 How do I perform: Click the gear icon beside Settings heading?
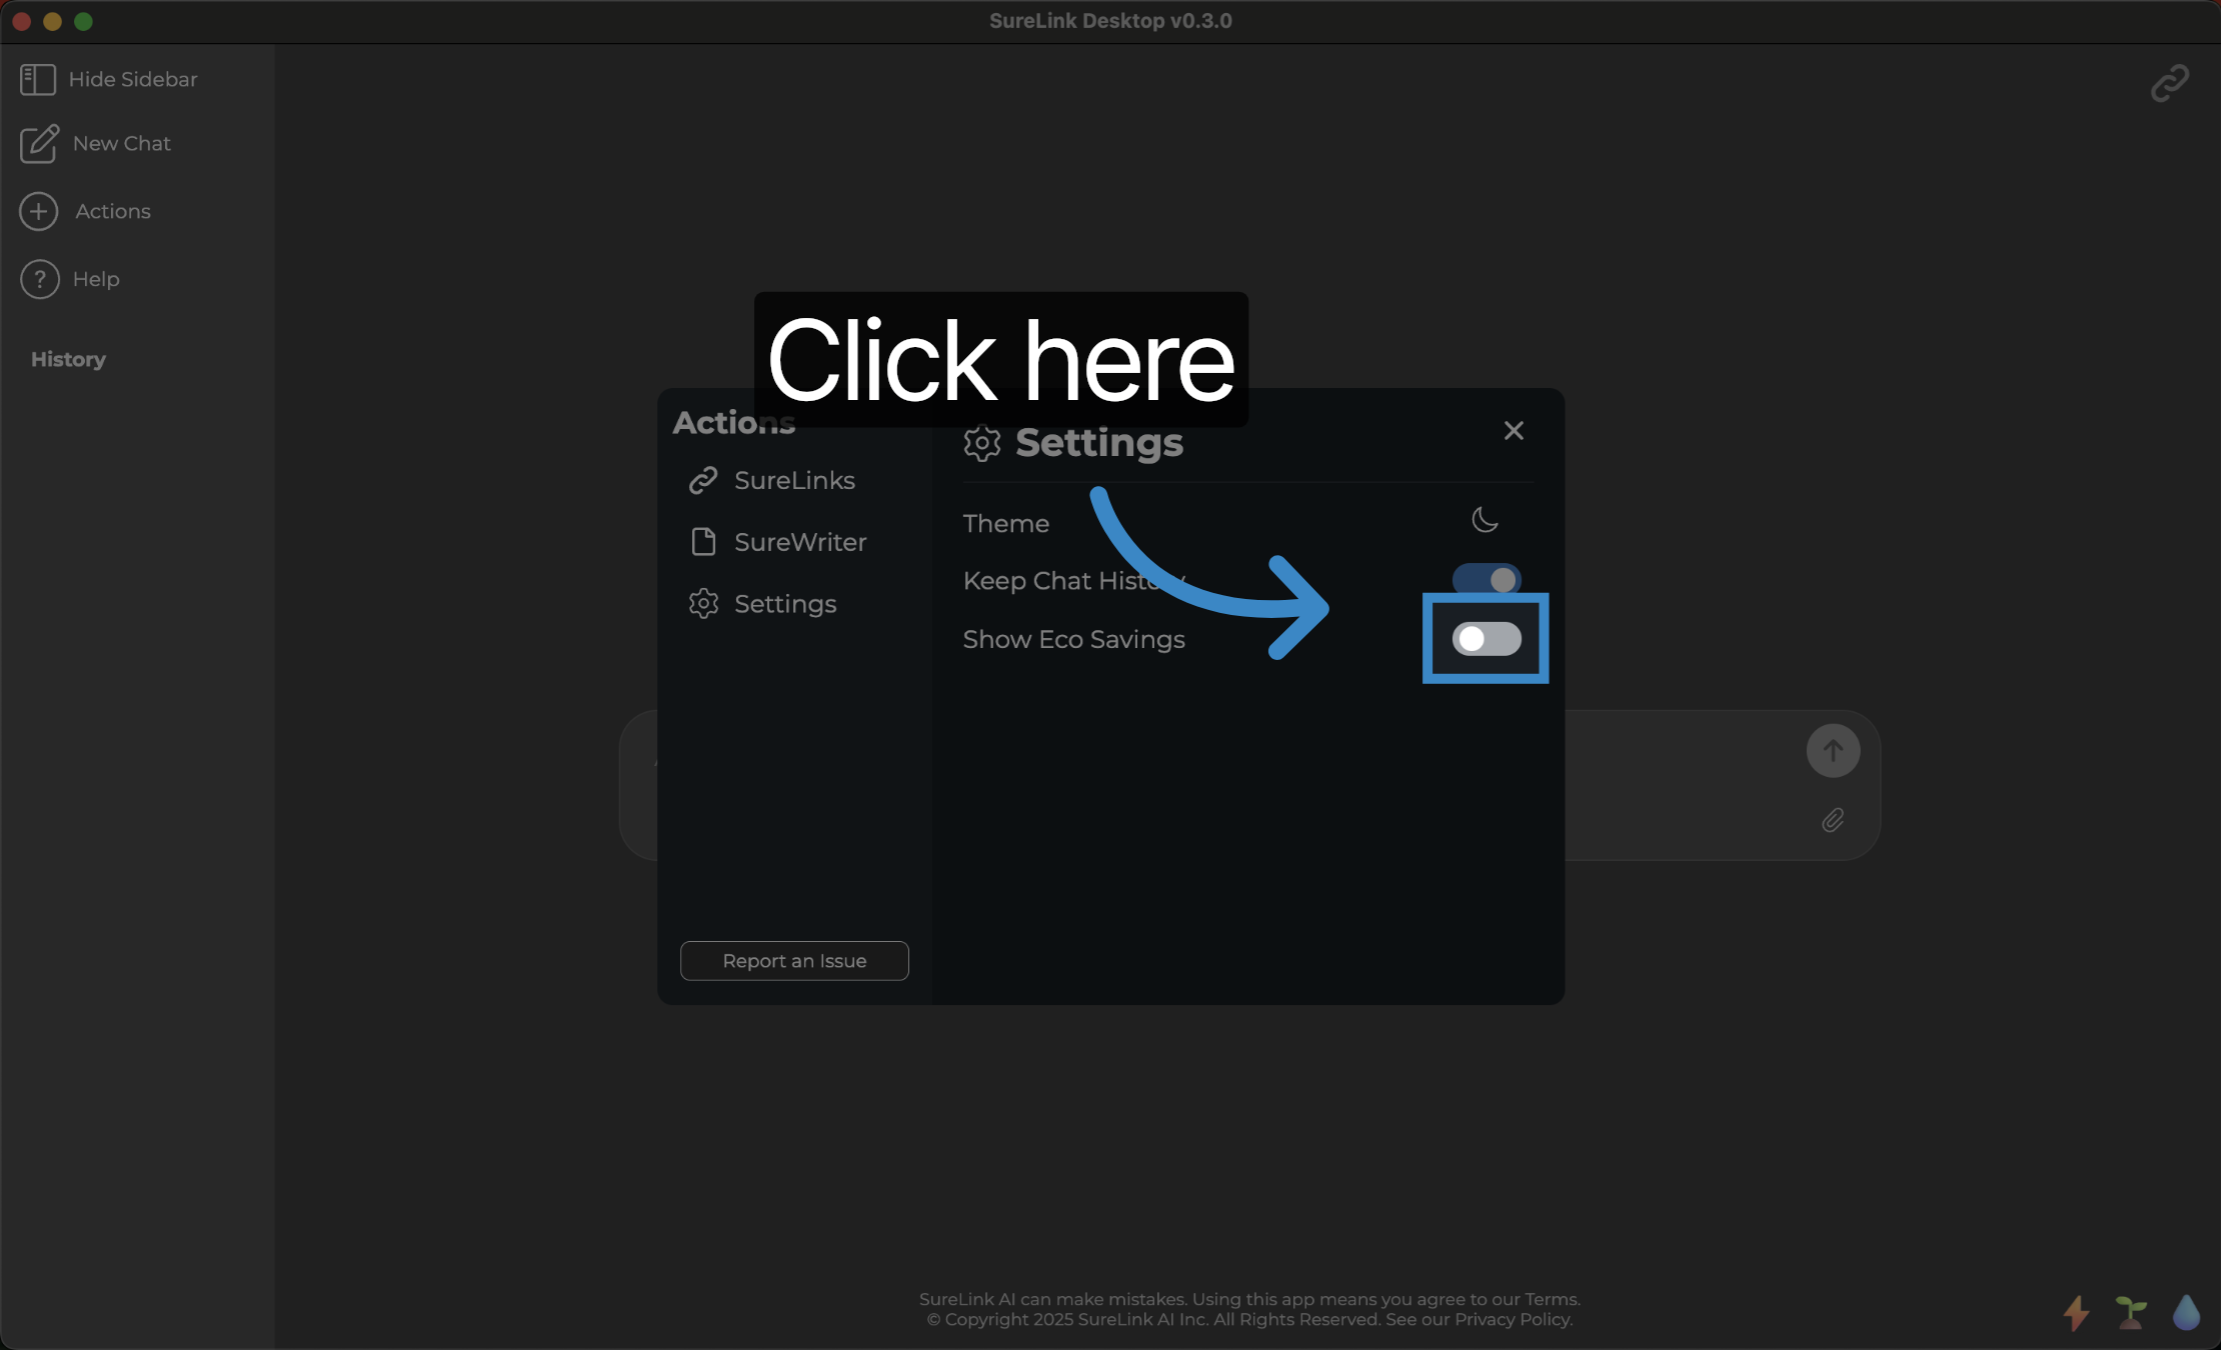click(x=982, y=443)
